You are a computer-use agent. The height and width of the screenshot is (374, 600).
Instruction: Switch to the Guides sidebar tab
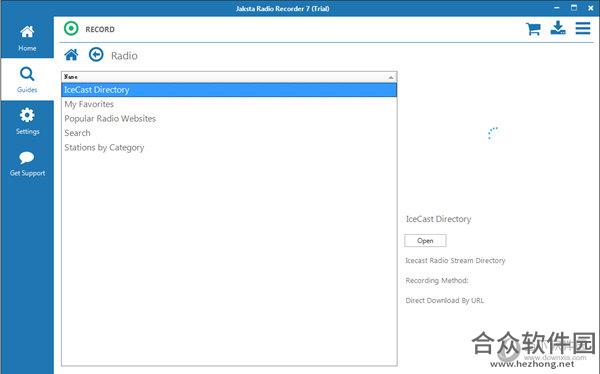click(27, 80)
